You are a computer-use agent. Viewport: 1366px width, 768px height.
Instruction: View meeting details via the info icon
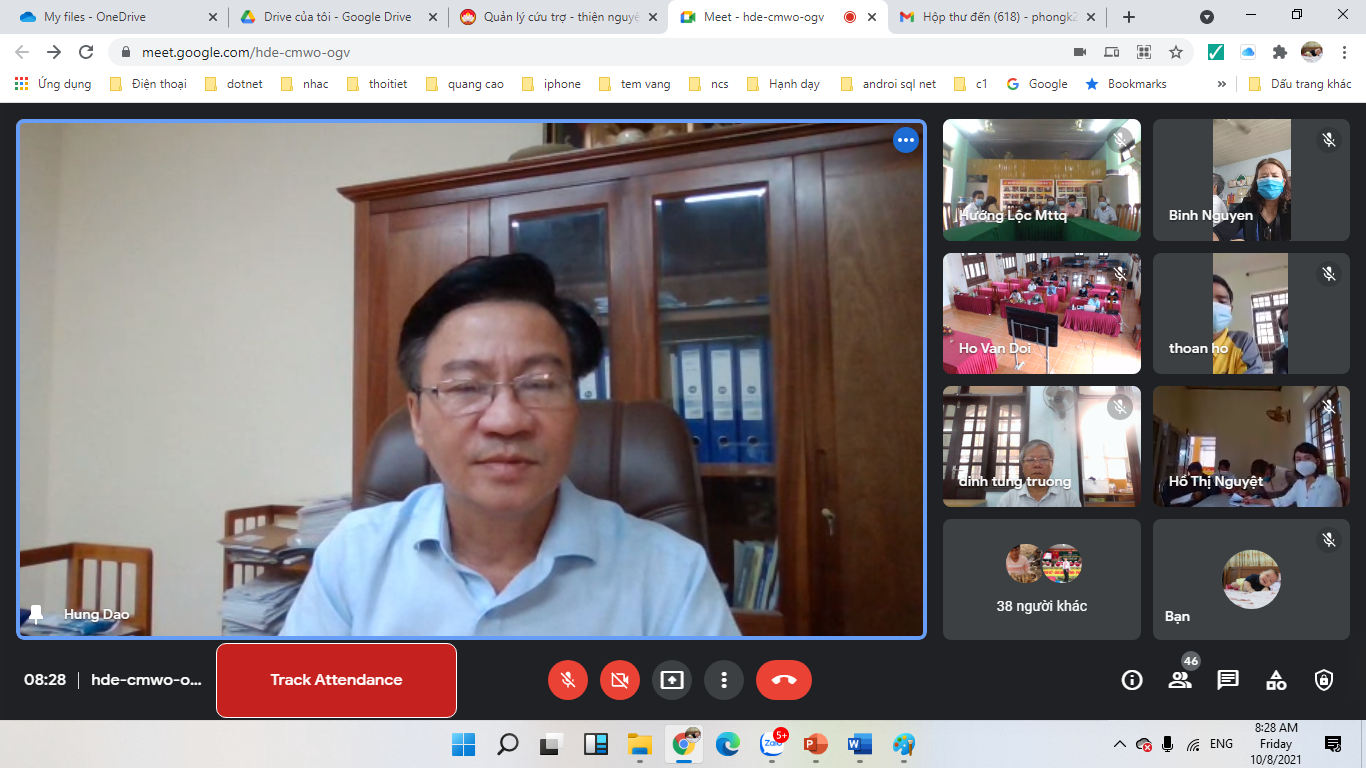1131,679
